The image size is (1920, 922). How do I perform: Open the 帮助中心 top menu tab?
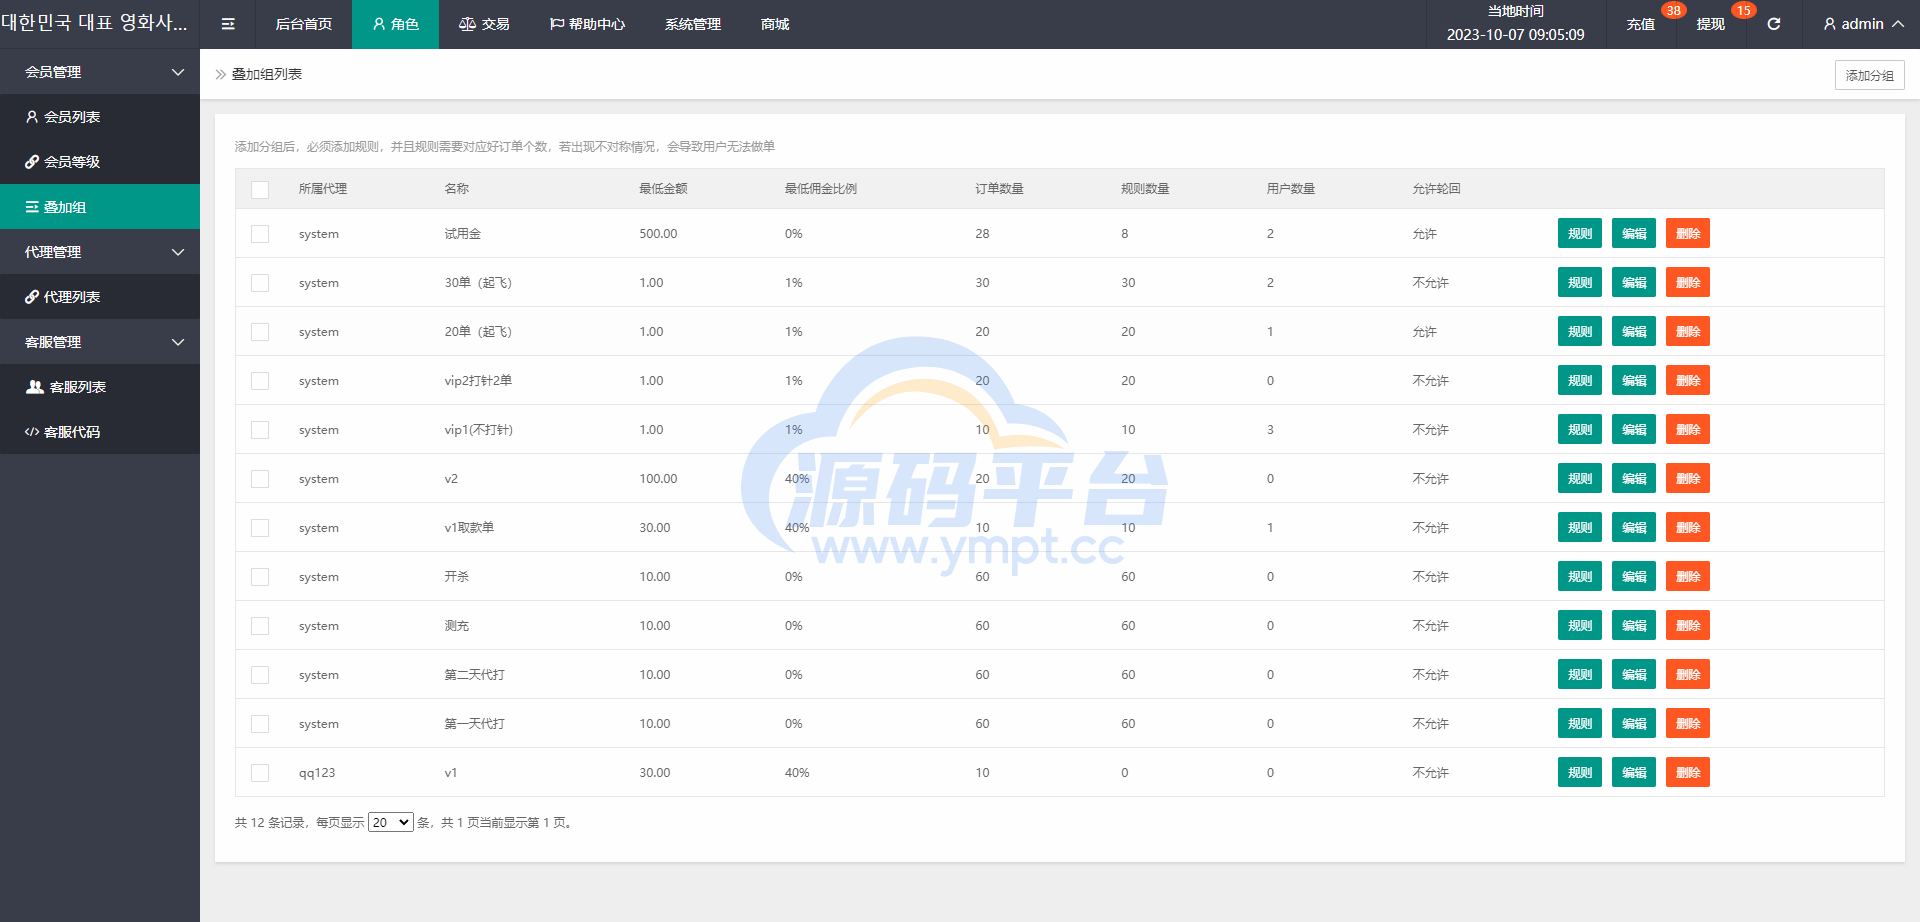587,24
